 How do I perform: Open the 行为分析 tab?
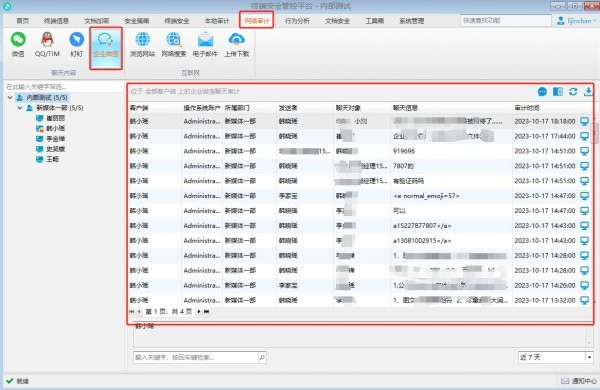coord(297,21)
